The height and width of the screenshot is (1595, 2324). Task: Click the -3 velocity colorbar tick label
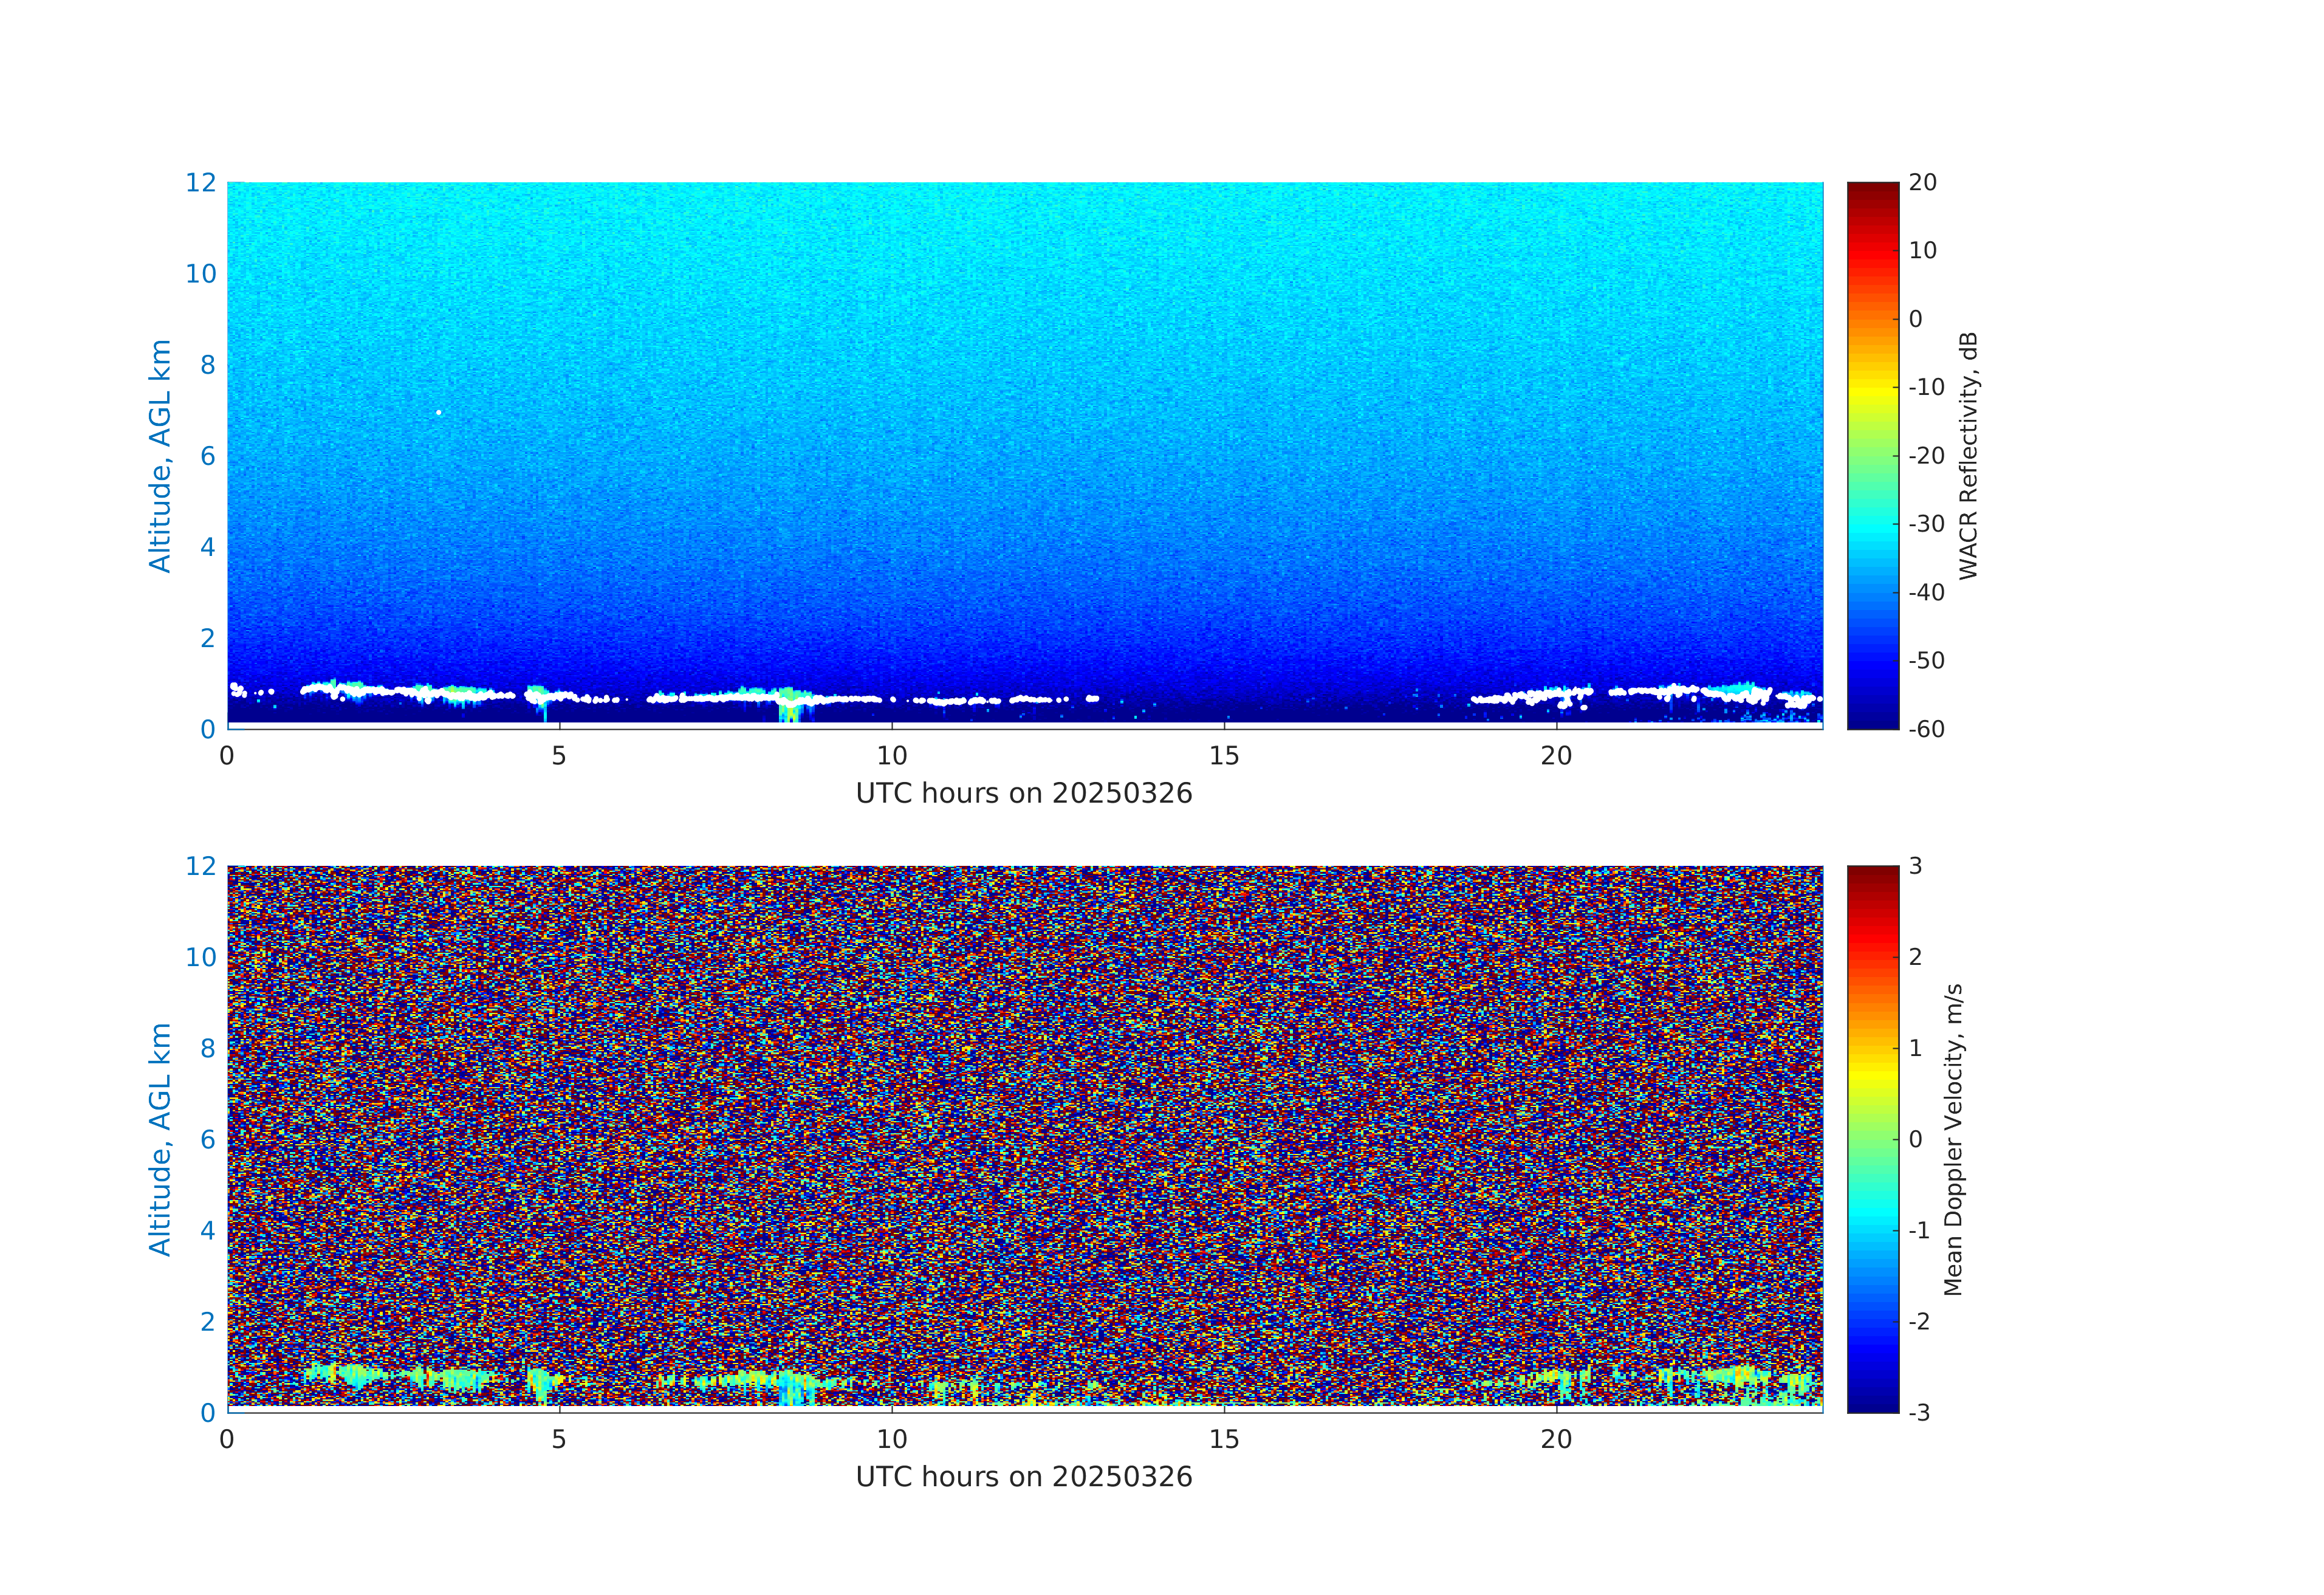click(1919, 1413)
